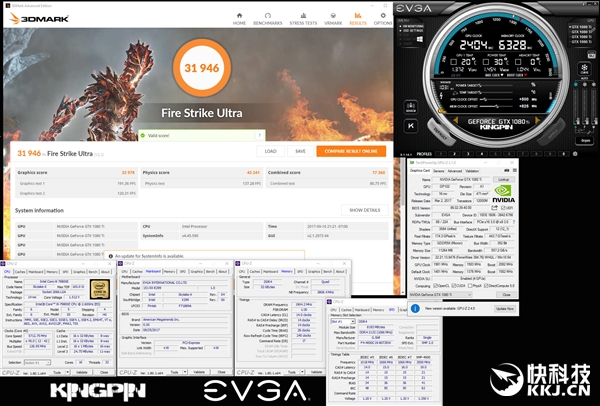Switch to the Advanced tab in GPU-Z
This screenshot has width=600, height=406.
(x=455, y=171)
